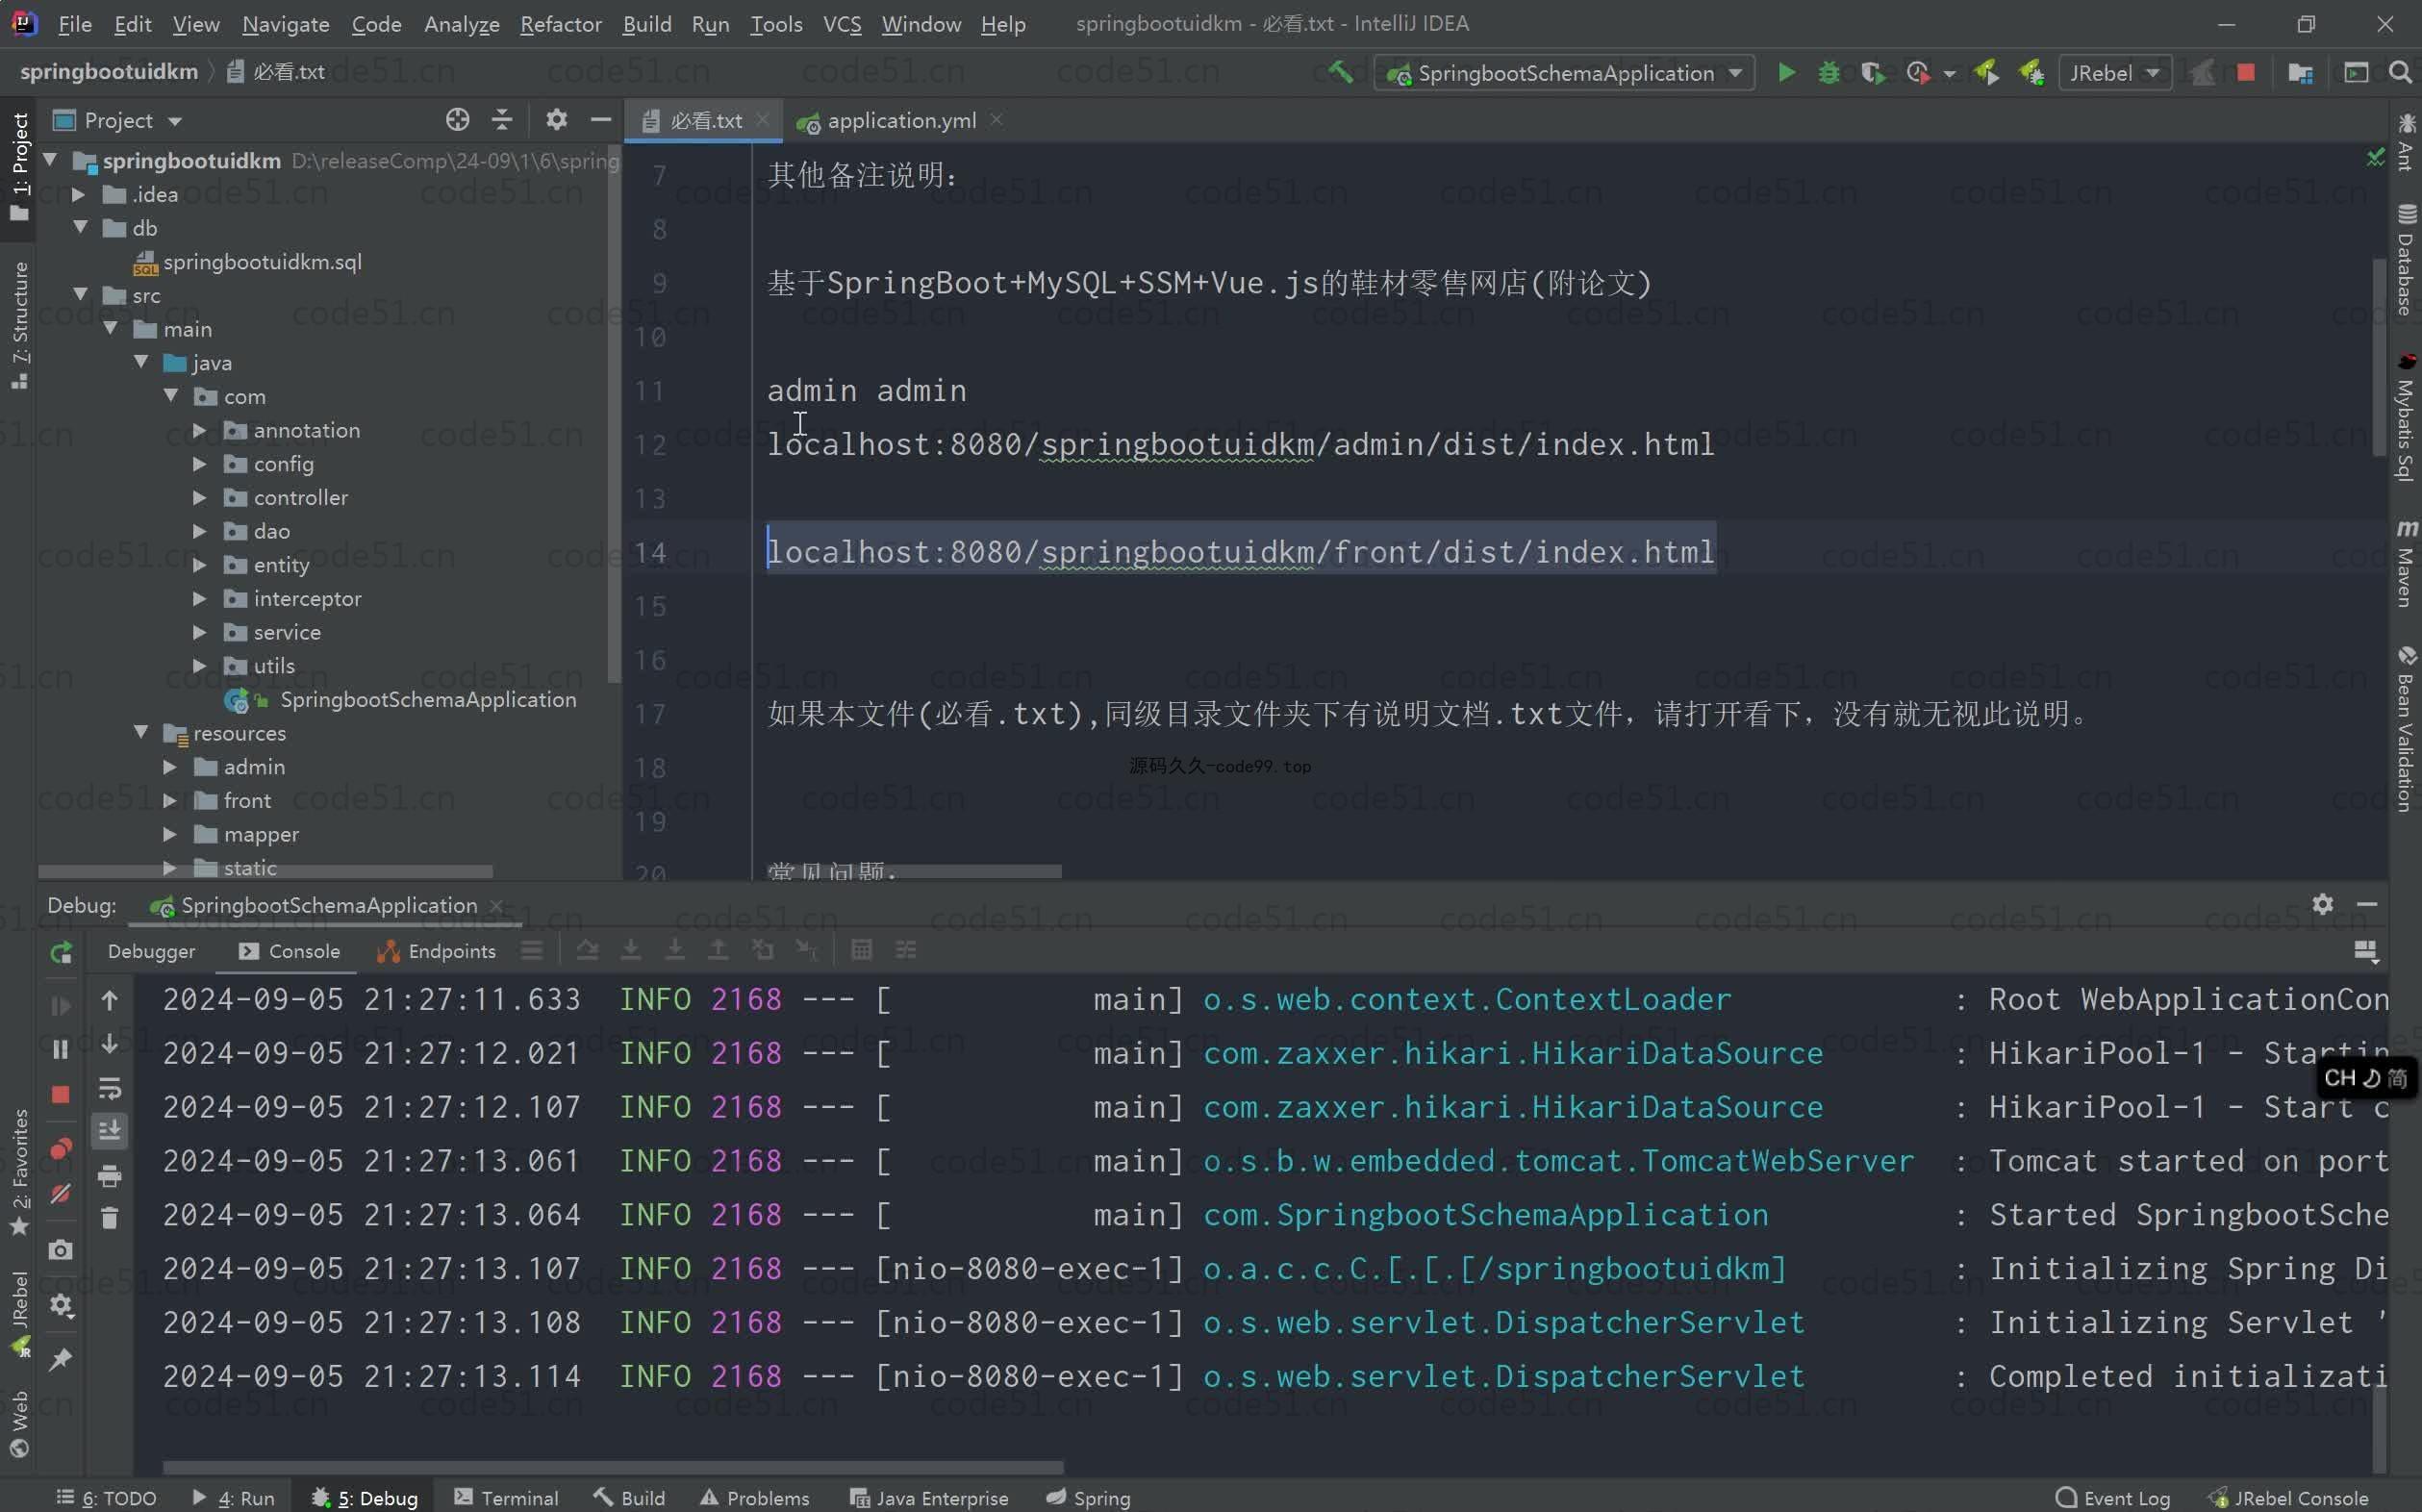Open the VCS menu

tap(842, 23)
